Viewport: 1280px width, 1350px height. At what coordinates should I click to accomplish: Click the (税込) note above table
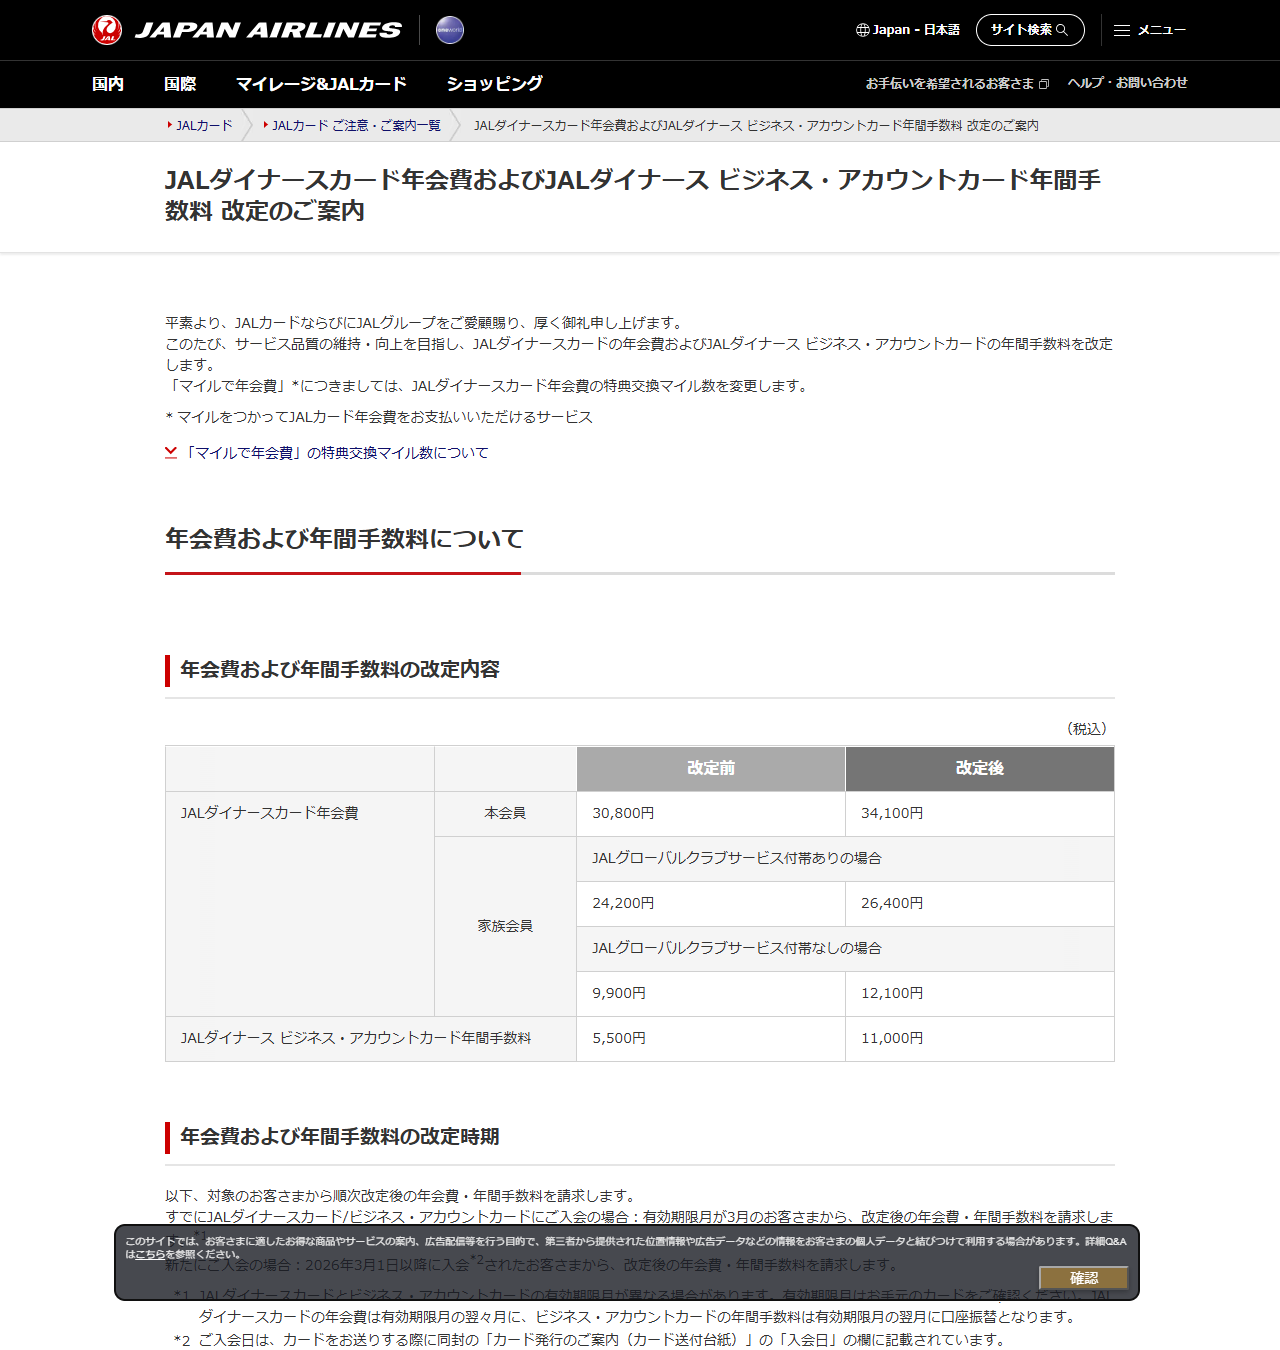pos(1087,729)
